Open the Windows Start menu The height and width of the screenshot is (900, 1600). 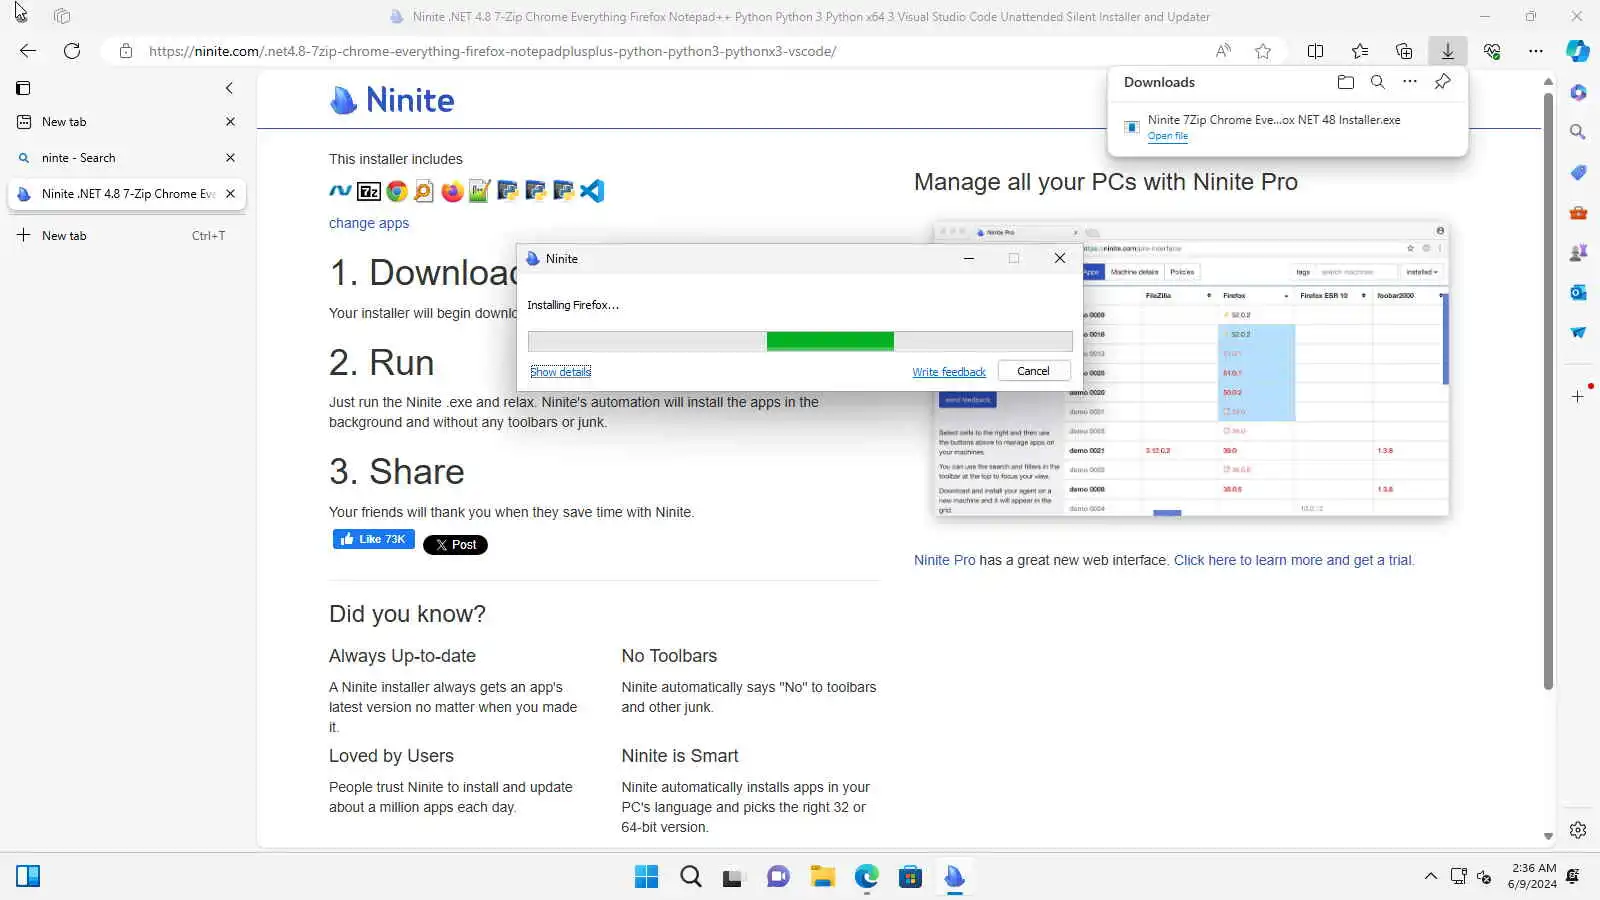(x=647, y=877)
